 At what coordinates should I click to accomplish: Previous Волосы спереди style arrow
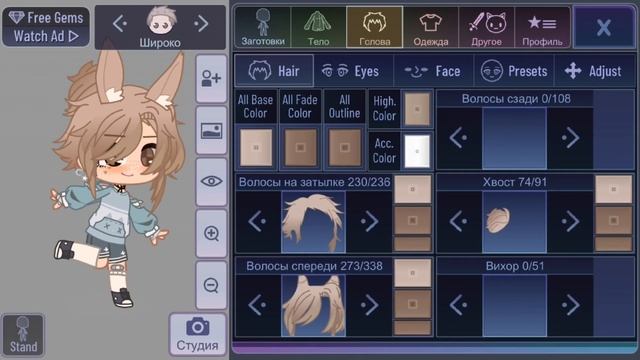coord(258,305)
